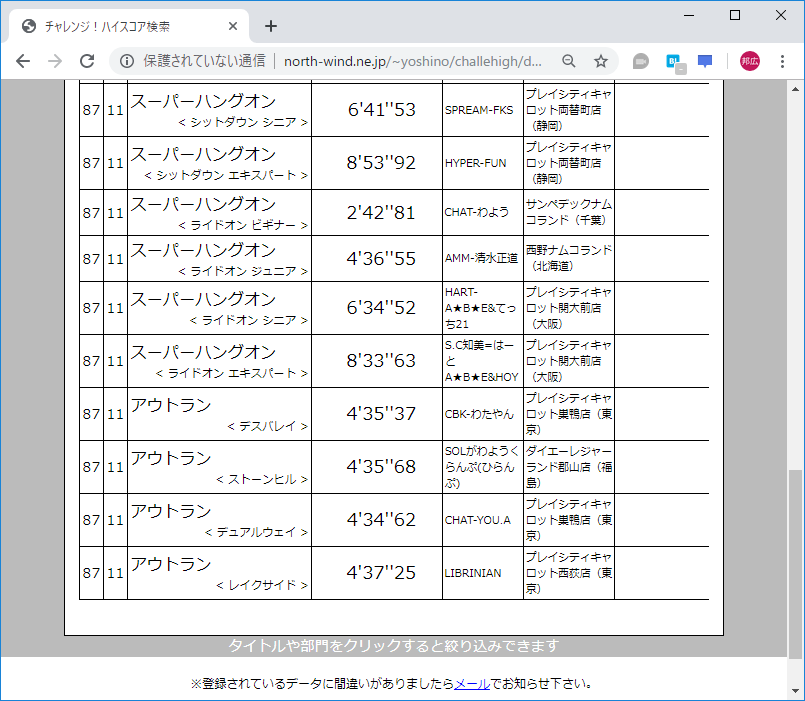Click the 邦広 profile avatar
805x701 pixels.
(x=751, y=61)
